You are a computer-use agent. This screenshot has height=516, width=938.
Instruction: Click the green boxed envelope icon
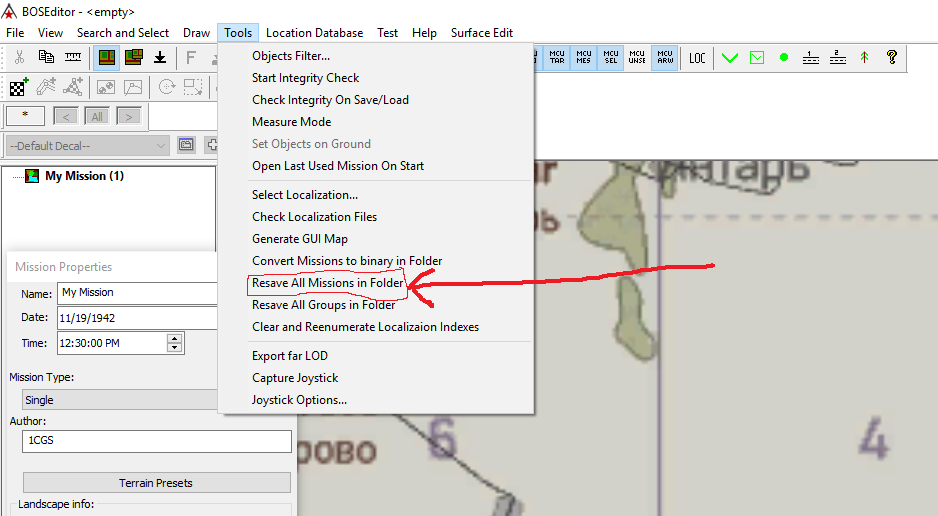tap(757, 58)
